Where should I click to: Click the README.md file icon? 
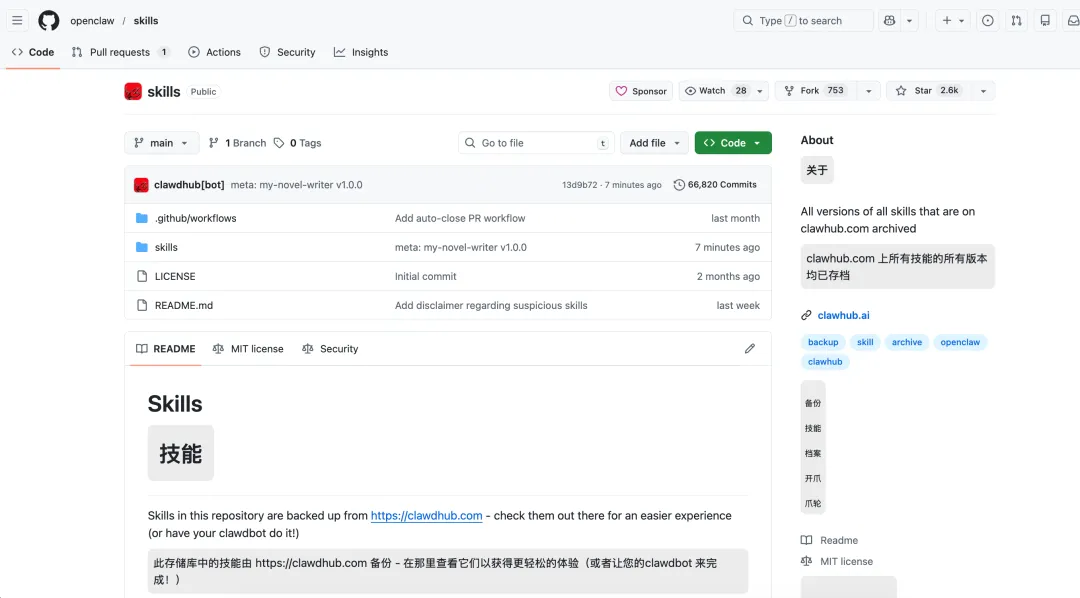click(x=142, y=305)
